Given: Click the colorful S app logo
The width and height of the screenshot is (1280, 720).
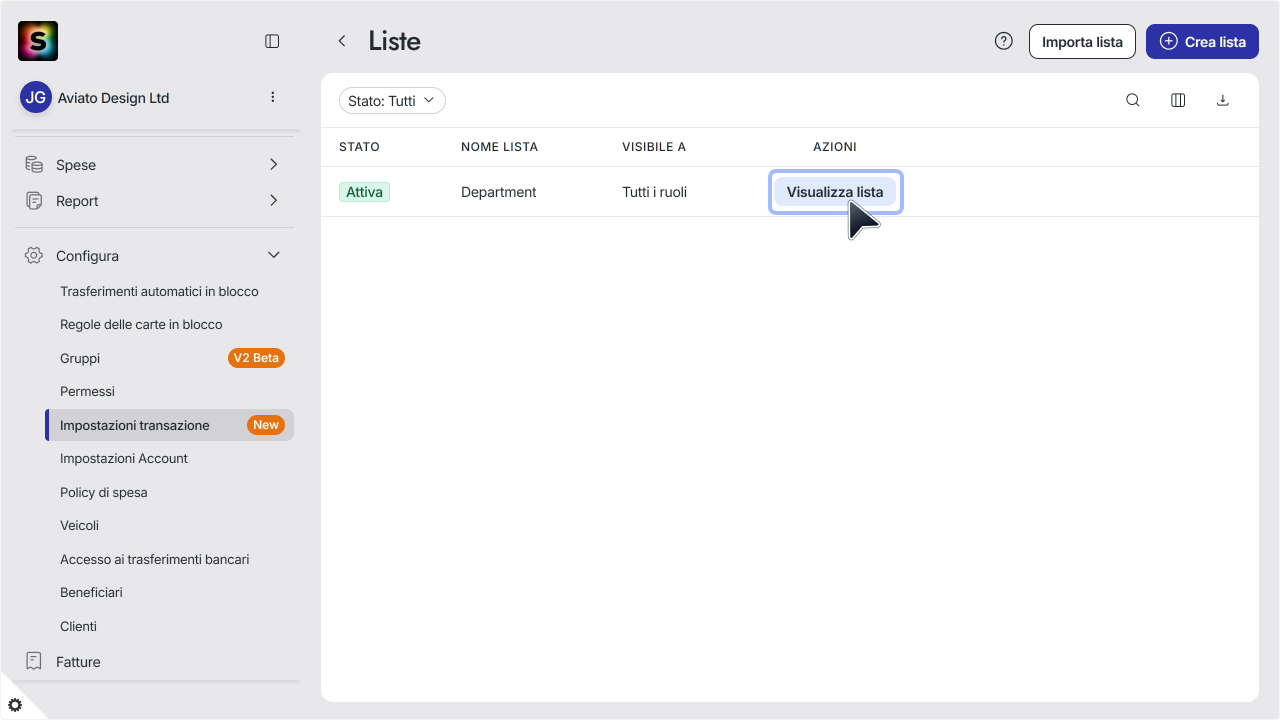Looking at the screenshot, I should point(38,41).
